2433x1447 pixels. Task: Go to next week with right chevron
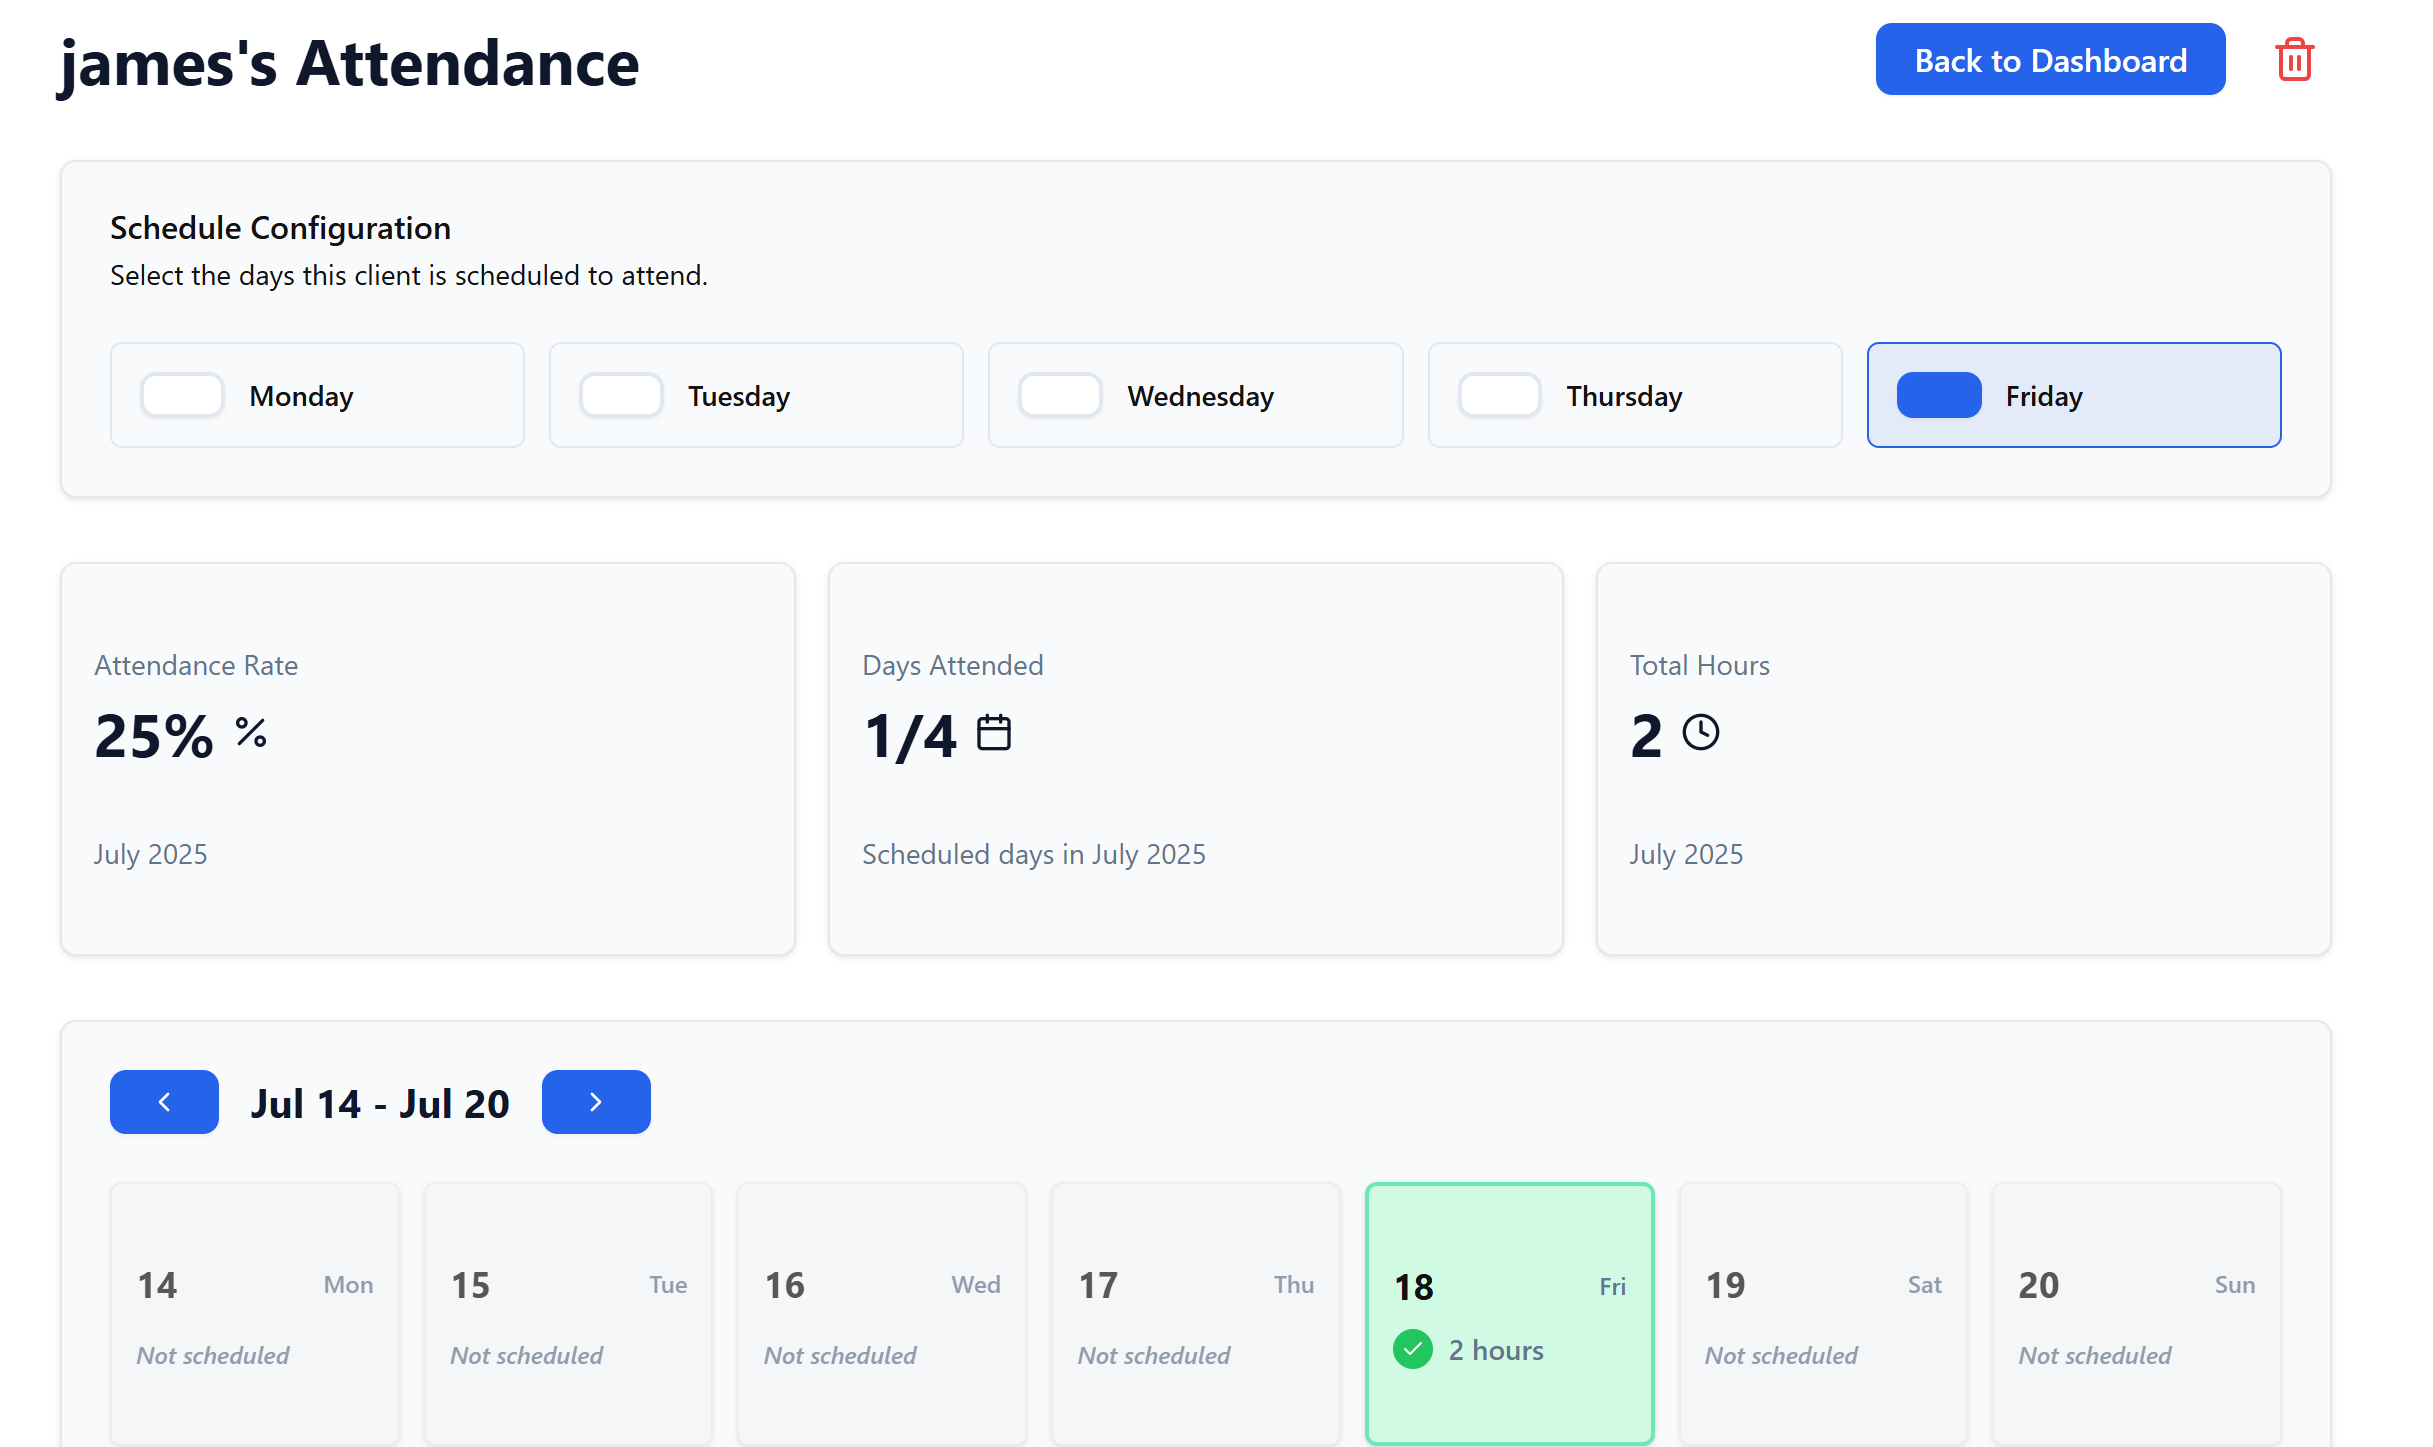point(596,1102)
